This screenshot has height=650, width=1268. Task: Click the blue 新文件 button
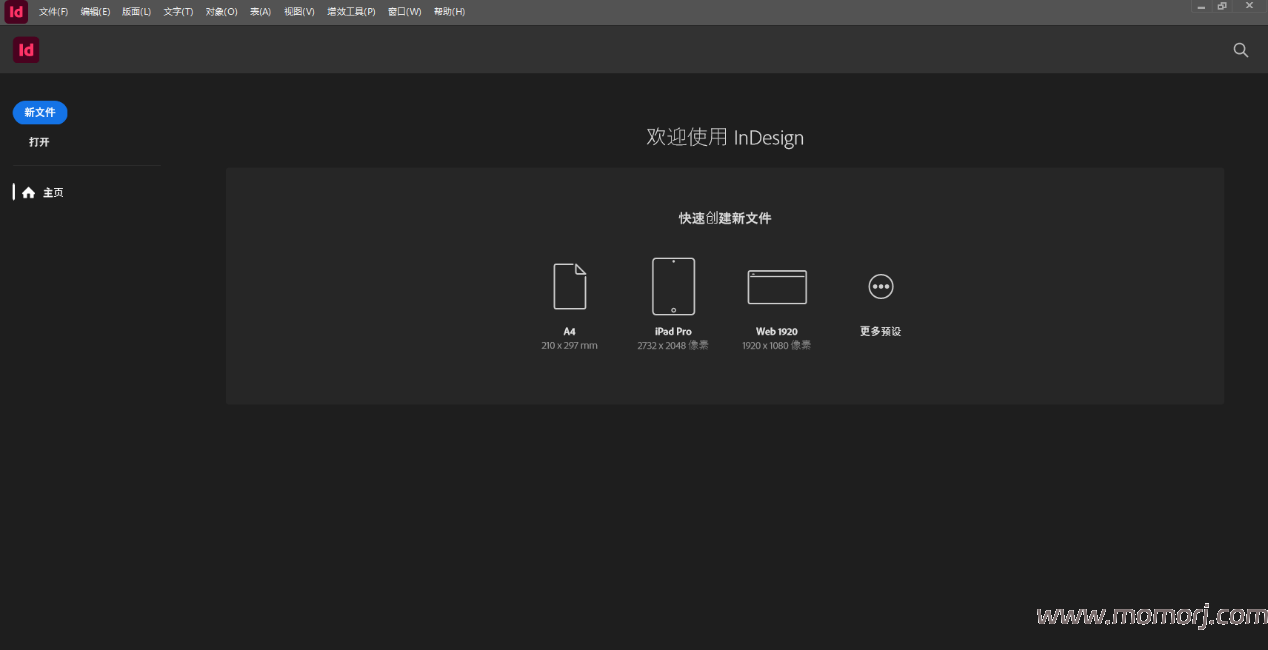[40, 113]
